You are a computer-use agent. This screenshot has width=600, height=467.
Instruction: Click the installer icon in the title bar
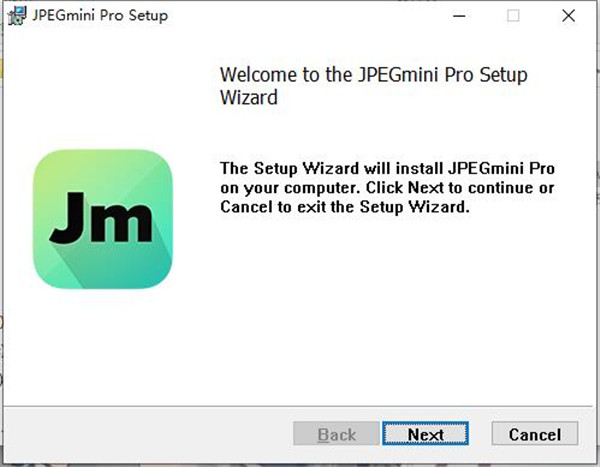[16, 15]
